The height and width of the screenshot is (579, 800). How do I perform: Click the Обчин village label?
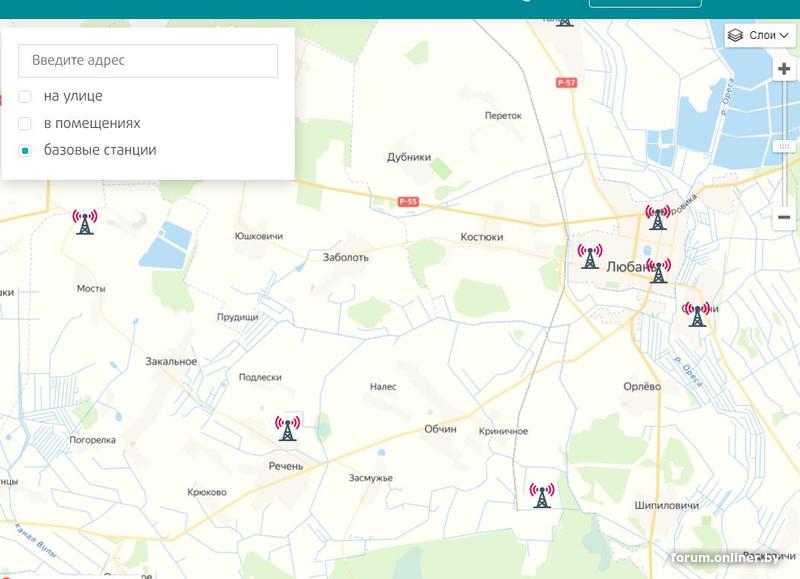click(440, 429)
